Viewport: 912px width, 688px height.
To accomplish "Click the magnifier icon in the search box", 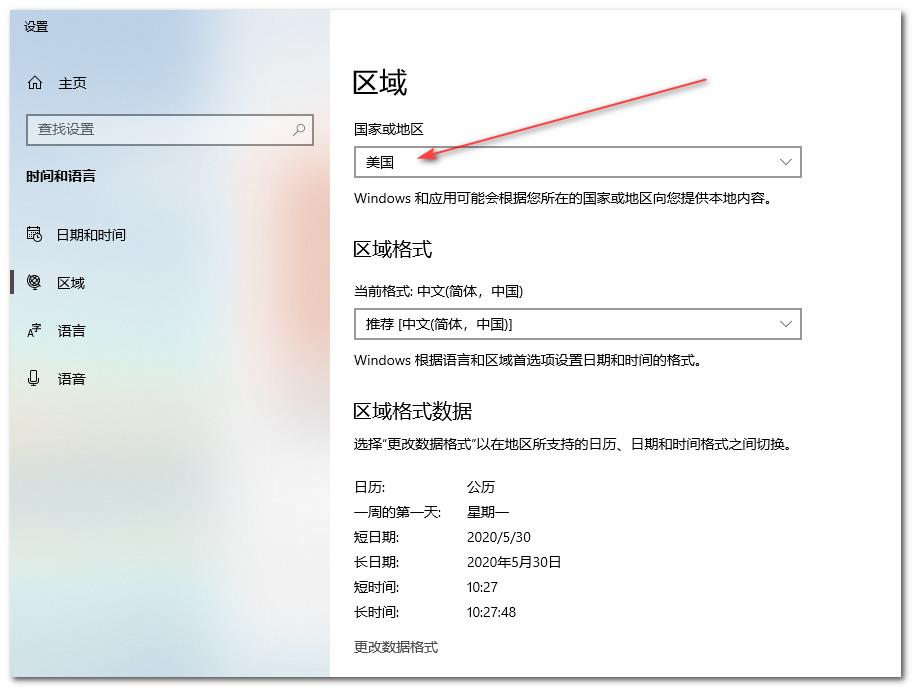I will click(299, 130).
